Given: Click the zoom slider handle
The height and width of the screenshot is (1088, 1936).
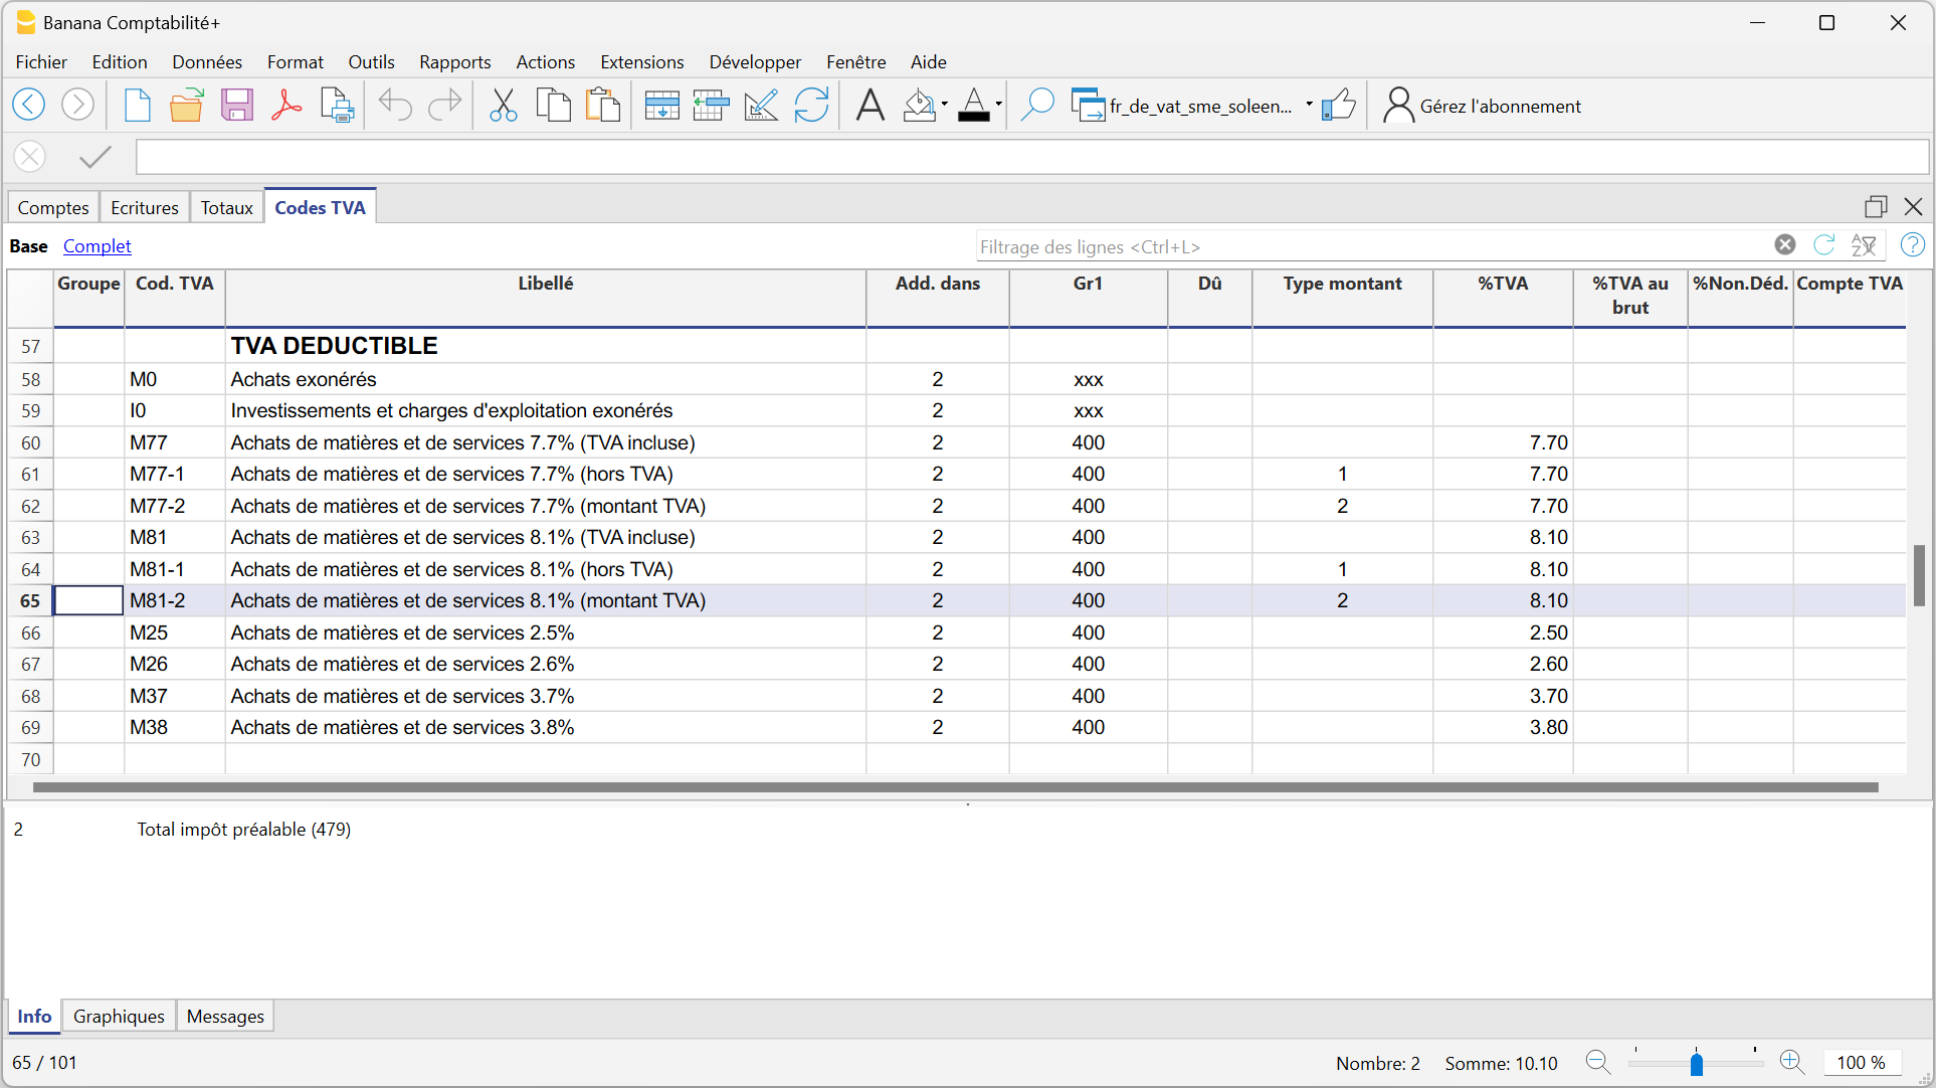Looking at the screenshot, I should click(1696, 1063).
